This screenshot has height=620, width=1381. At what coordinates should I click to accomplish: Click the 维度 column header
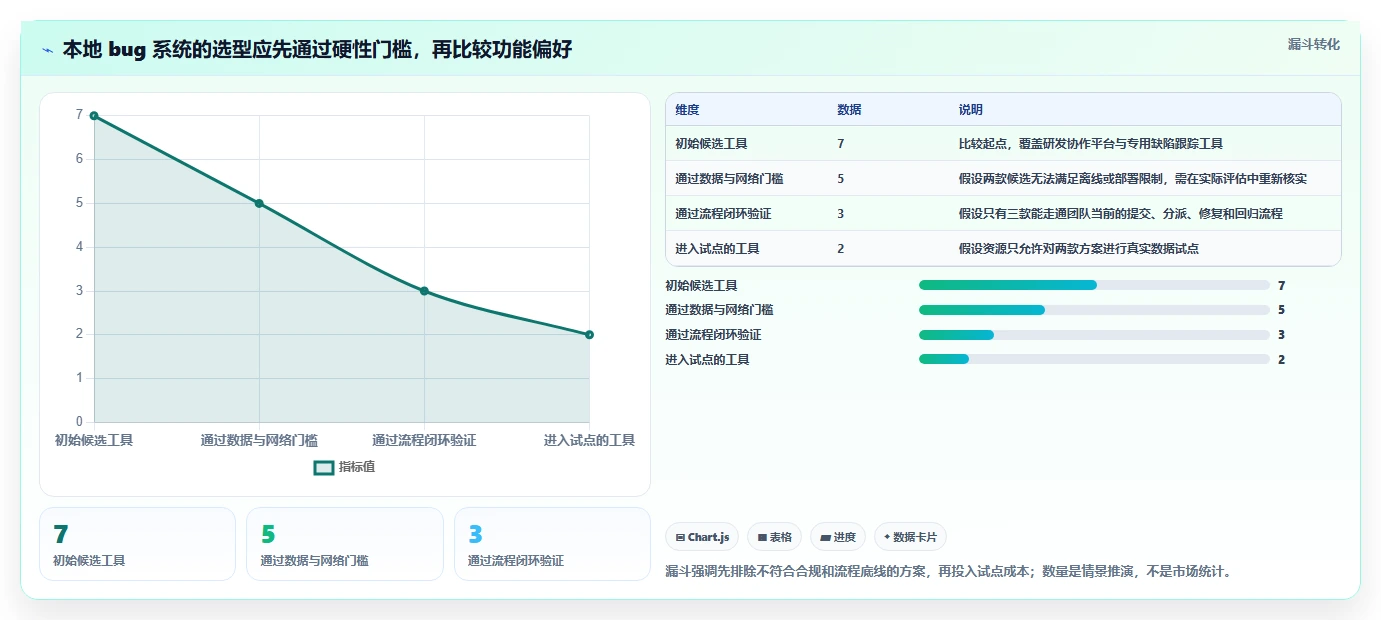[x=687, y=109]
